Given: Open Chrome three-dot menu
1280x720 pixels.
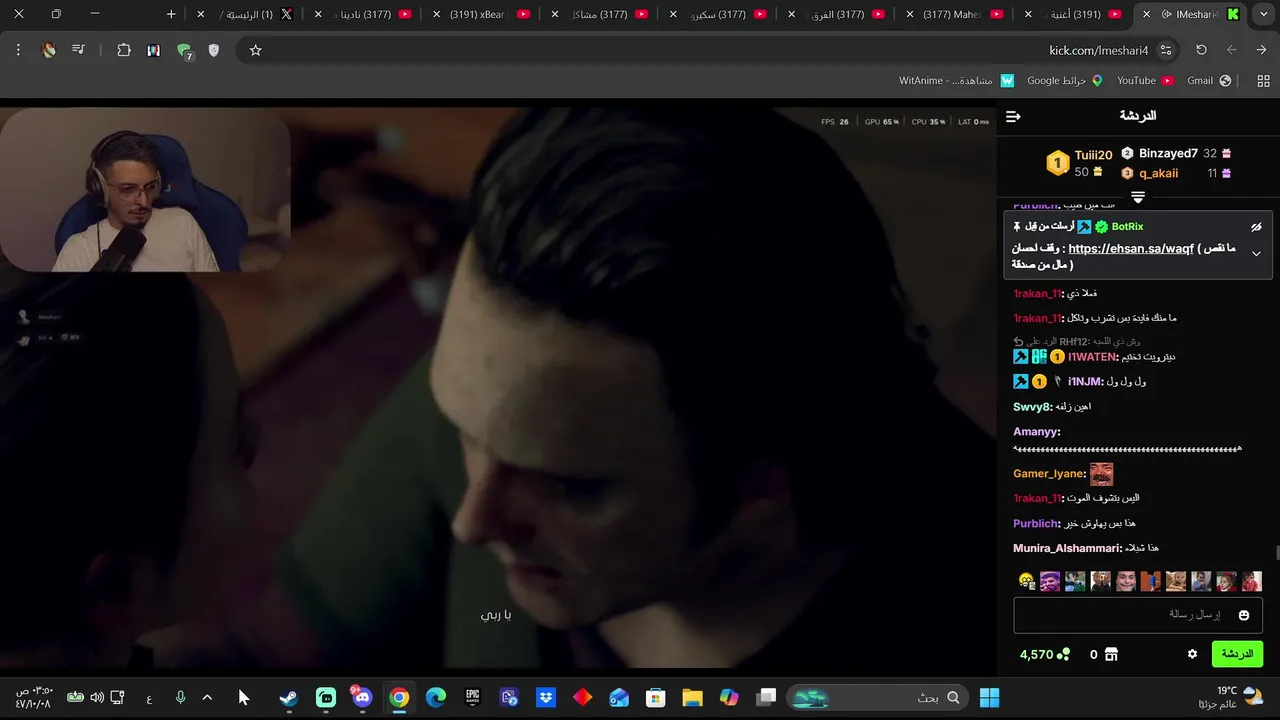Looking at the screenshot, I should pyautogui.click(x=18, y=50).
